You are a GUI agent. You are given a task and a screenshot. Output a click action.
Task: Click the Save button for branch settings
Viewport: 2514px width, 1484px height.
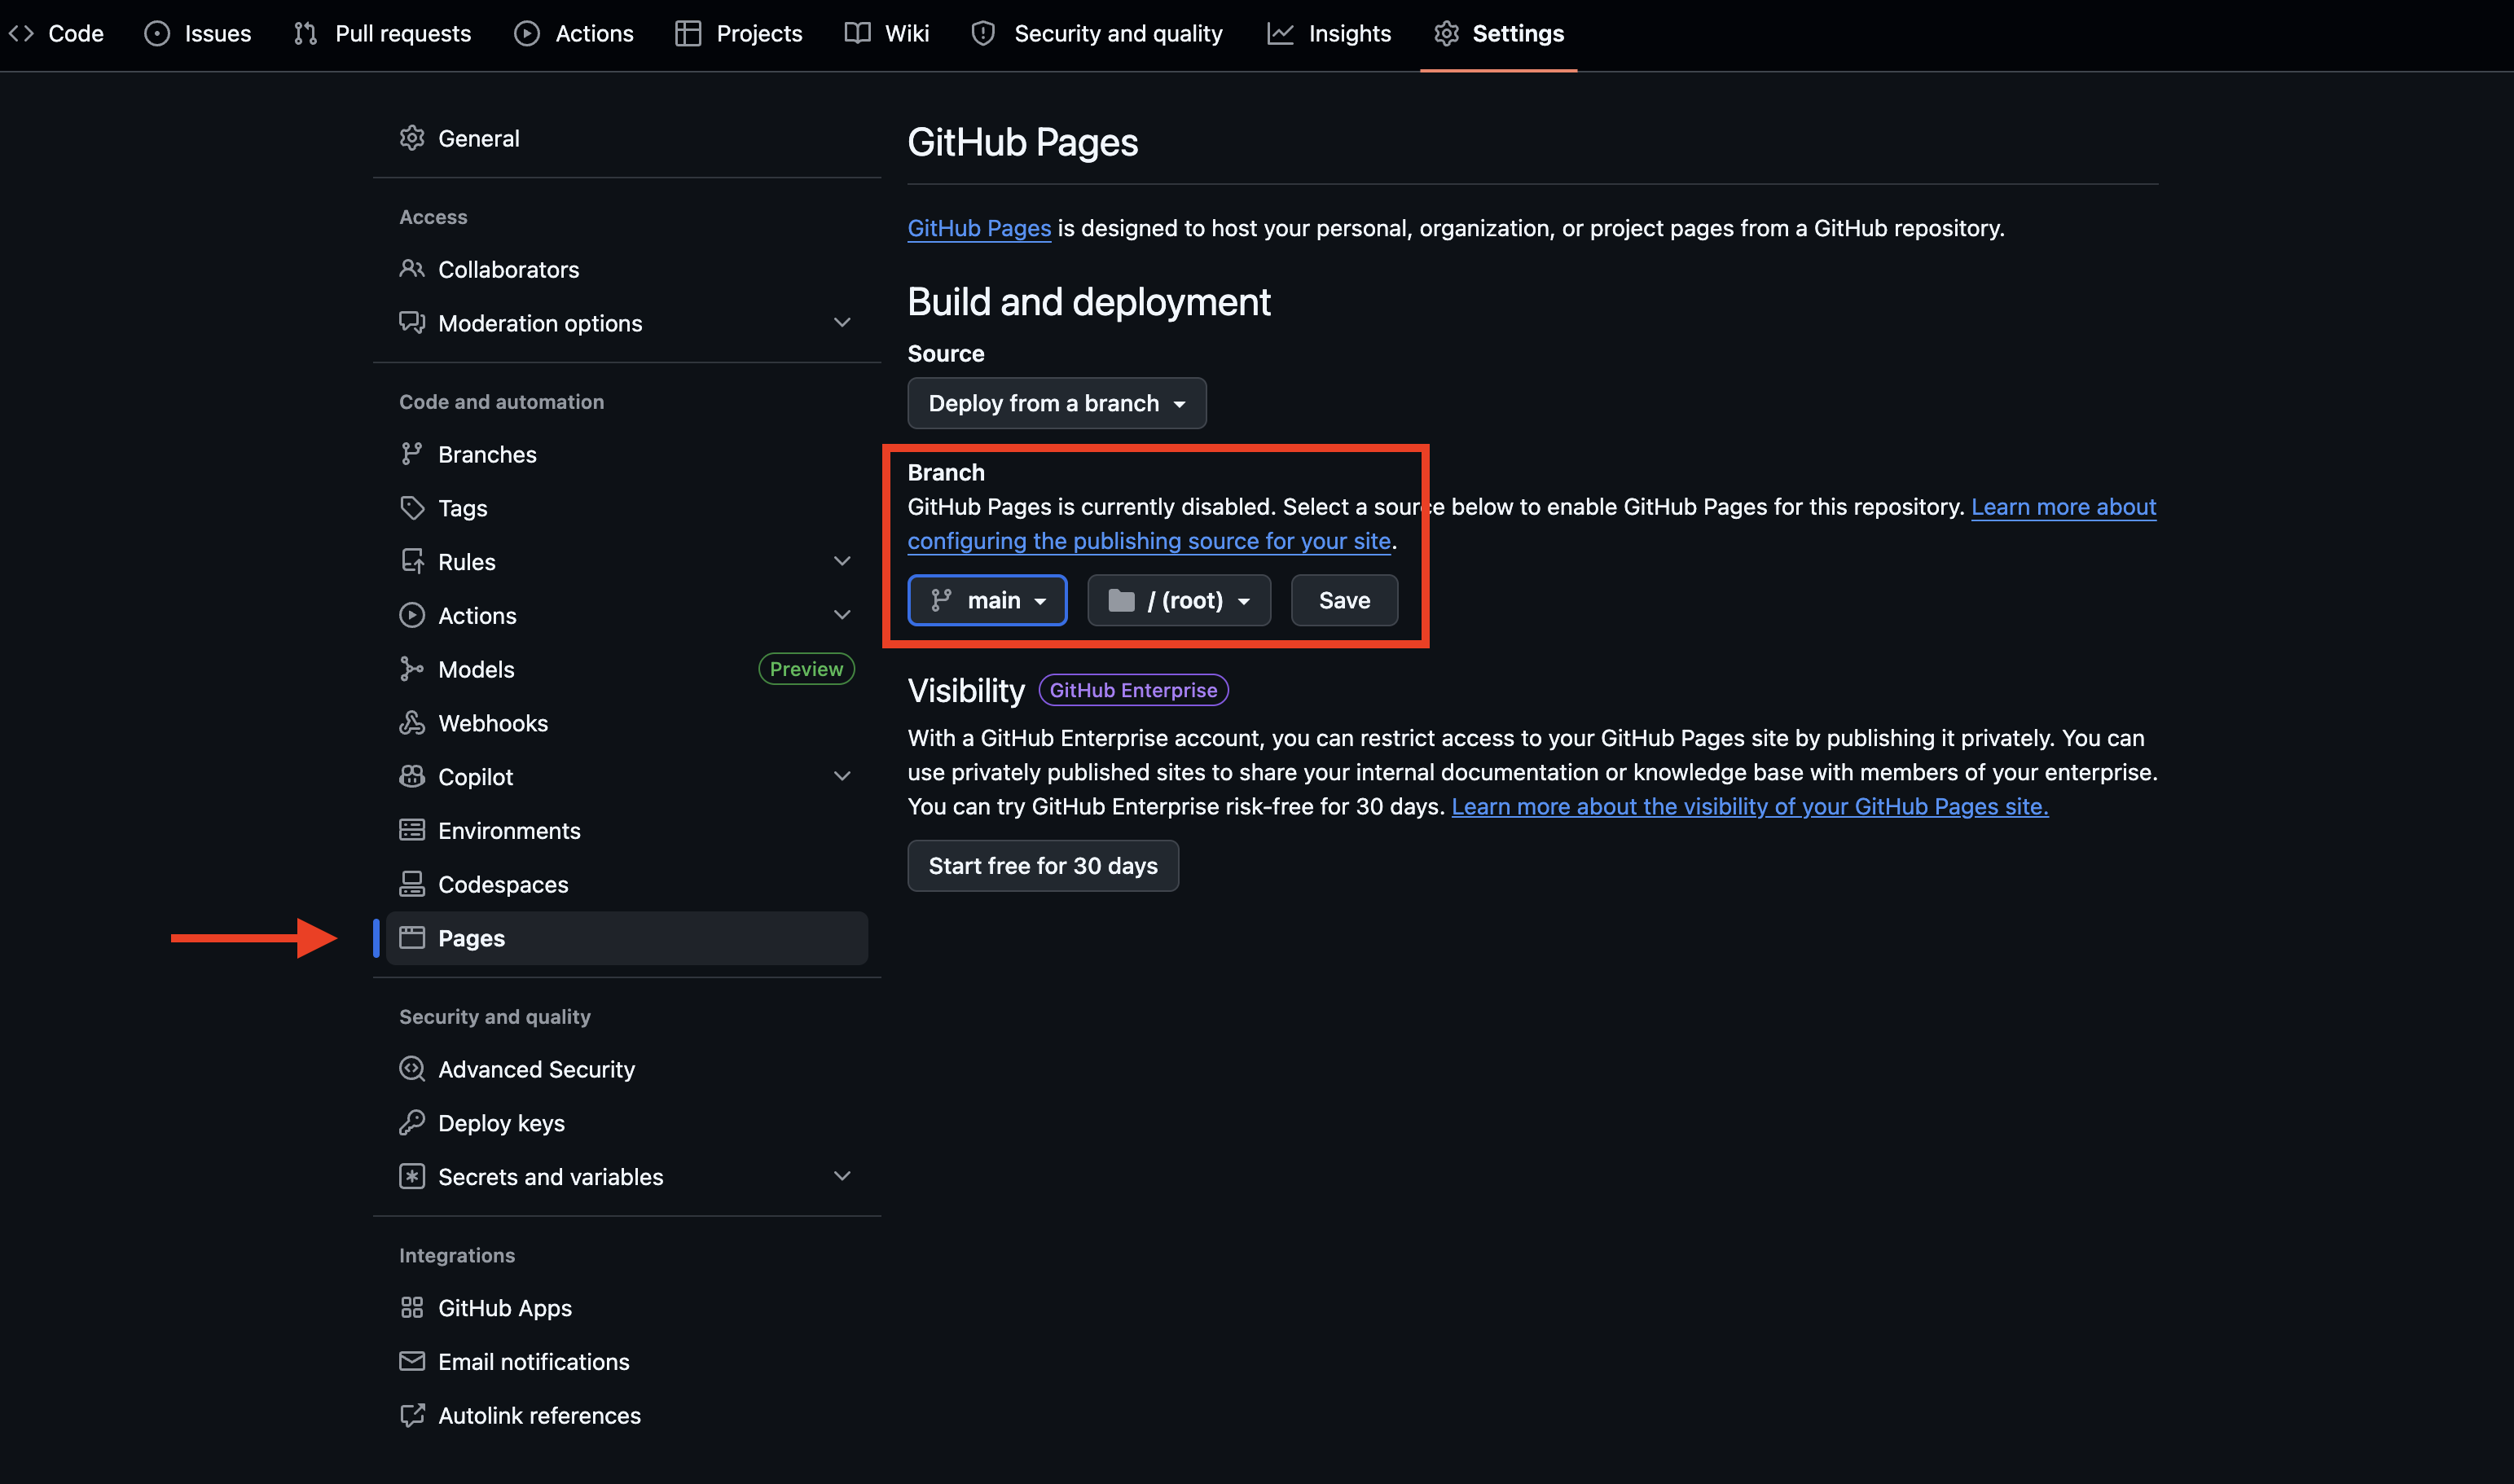point(1343,599)
